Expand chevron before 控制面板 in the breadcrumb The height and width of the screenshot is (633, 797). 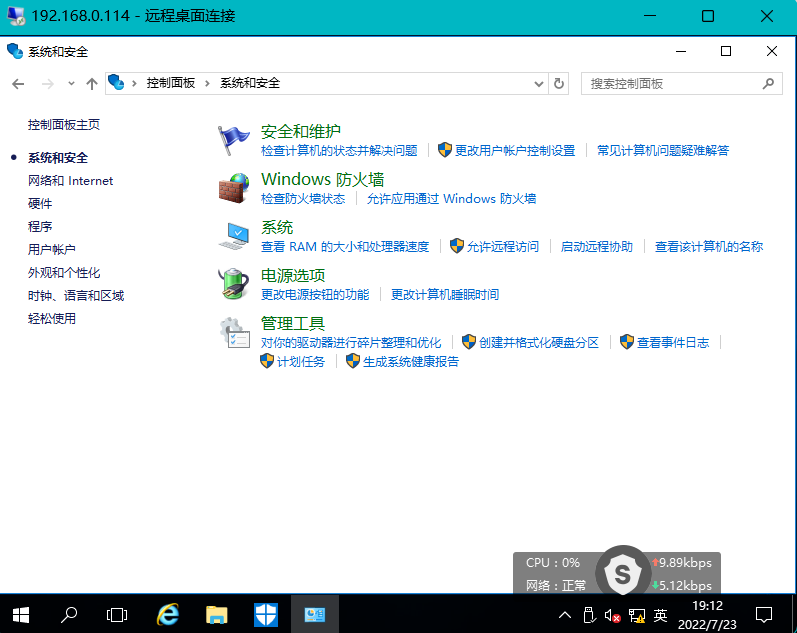click(x=134, y=83)
